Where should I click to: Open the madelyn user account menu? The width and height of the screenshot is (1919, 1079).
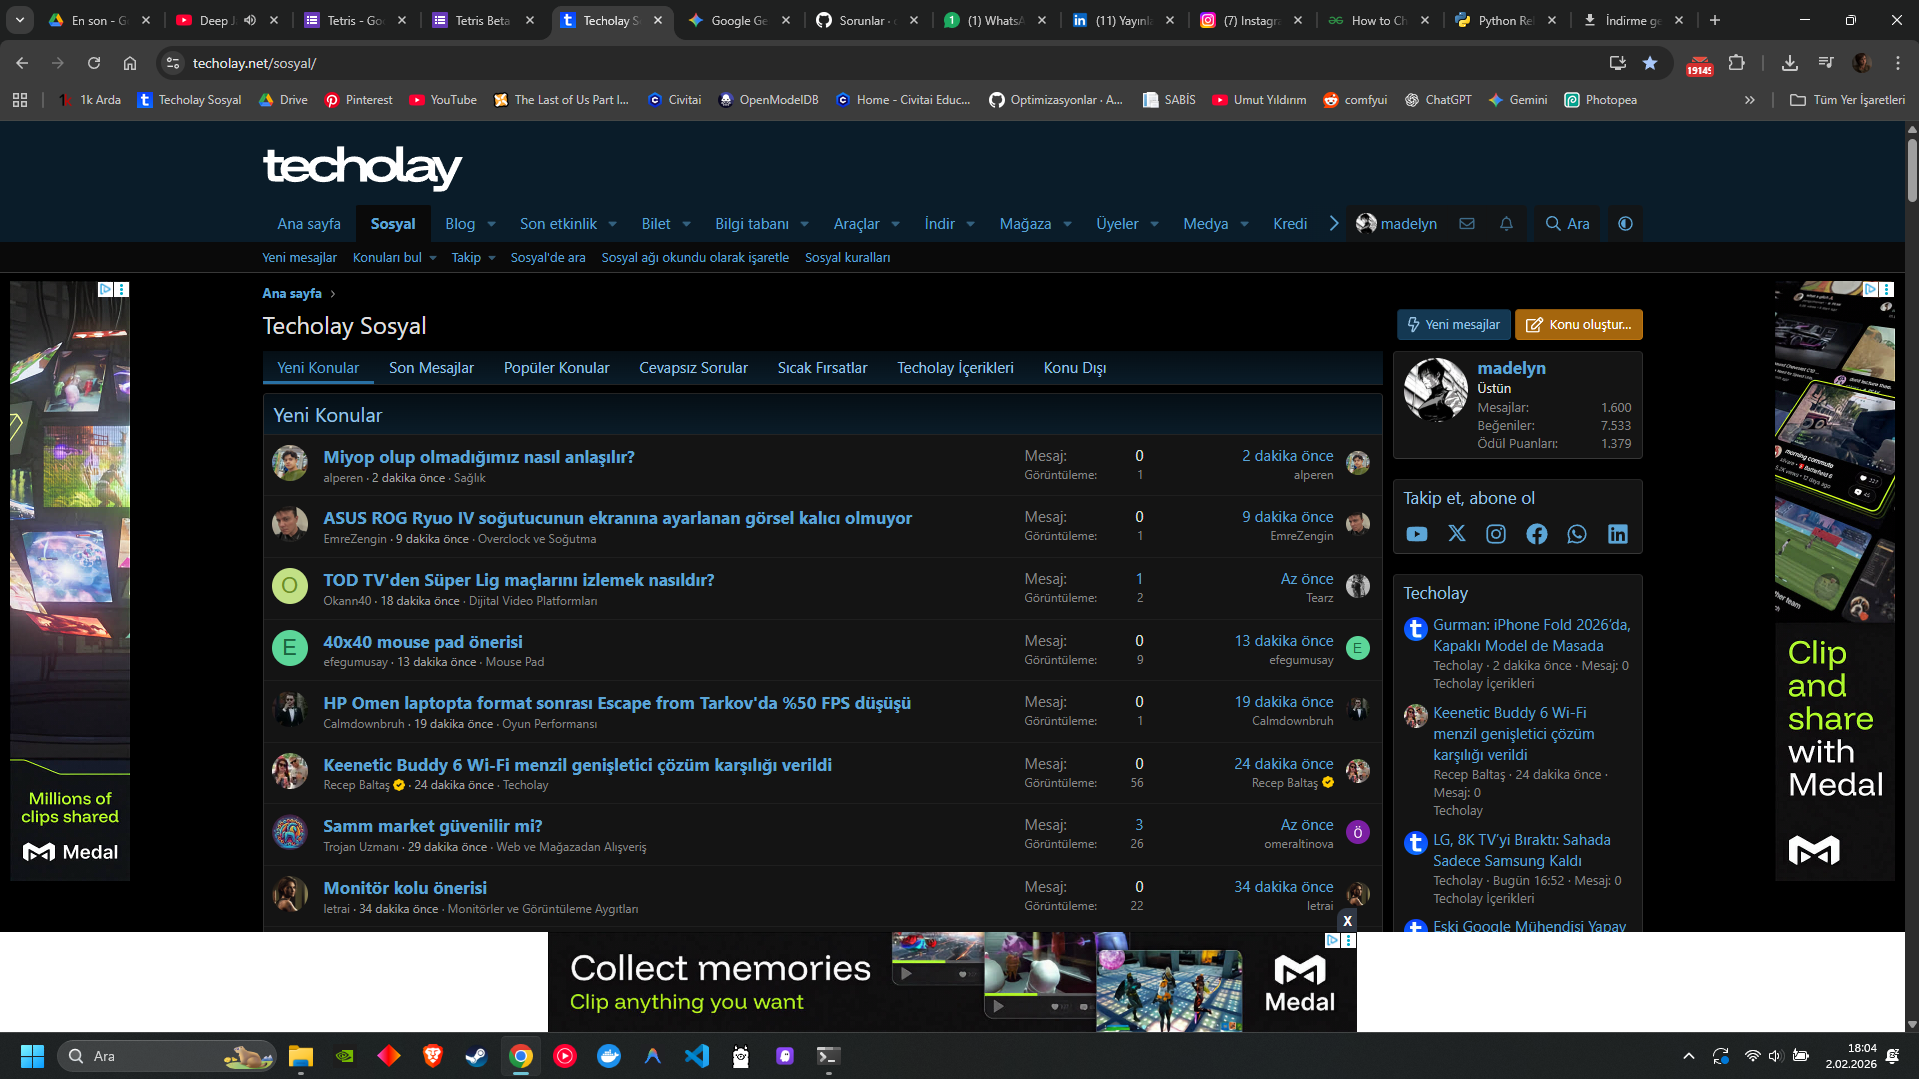click(x=1396, y=224)
